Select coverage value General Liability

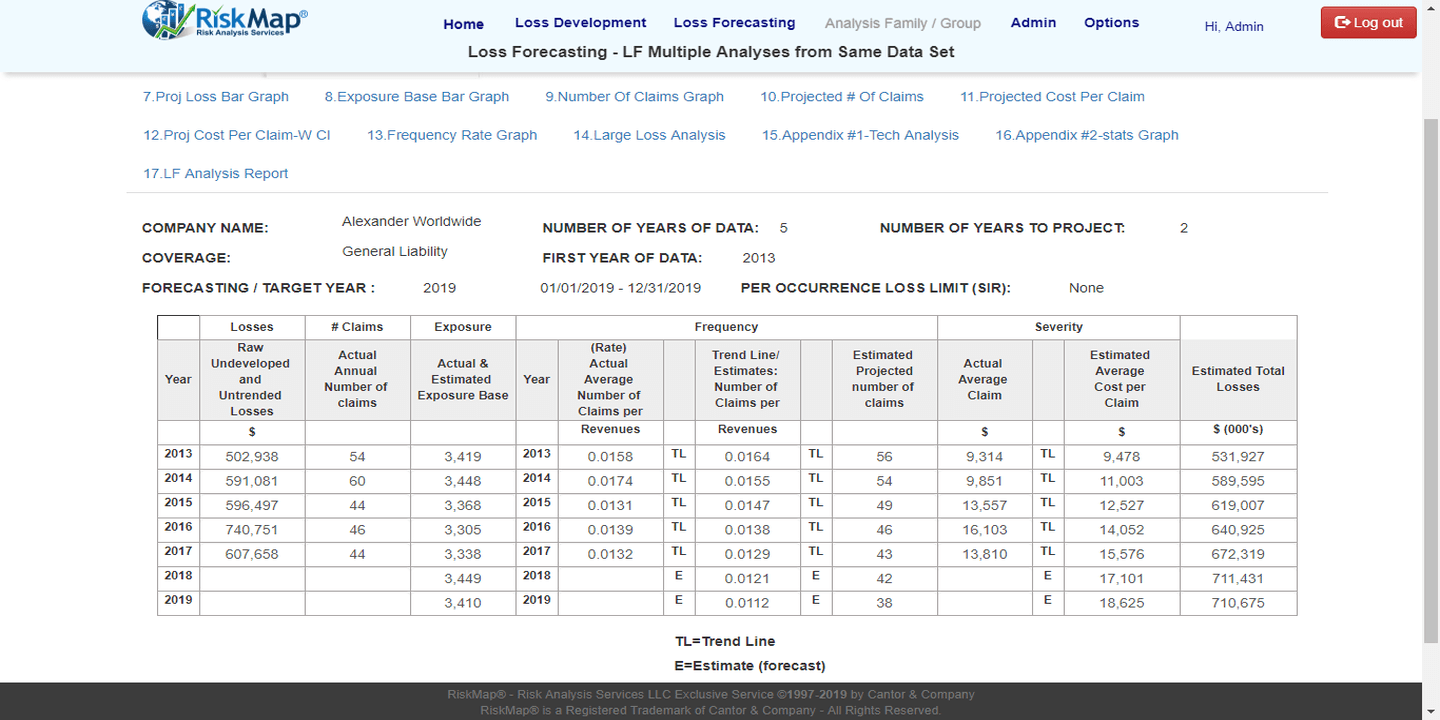click(395, 251)
